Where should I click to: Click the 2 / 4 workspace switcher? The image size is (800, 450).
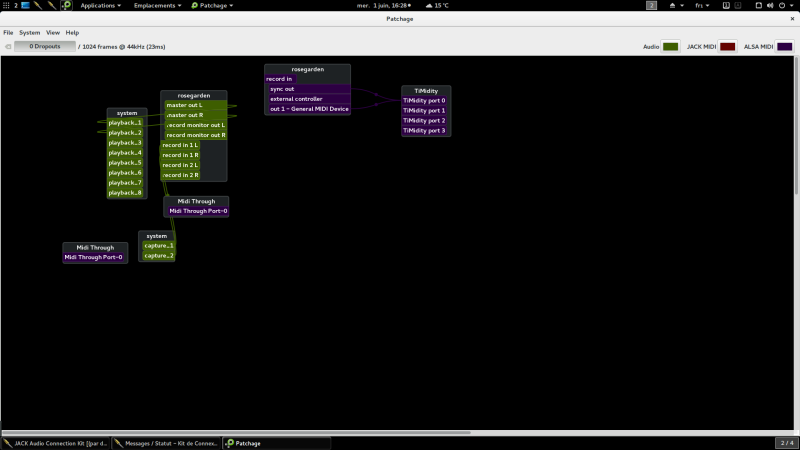(x=787, y=443)
